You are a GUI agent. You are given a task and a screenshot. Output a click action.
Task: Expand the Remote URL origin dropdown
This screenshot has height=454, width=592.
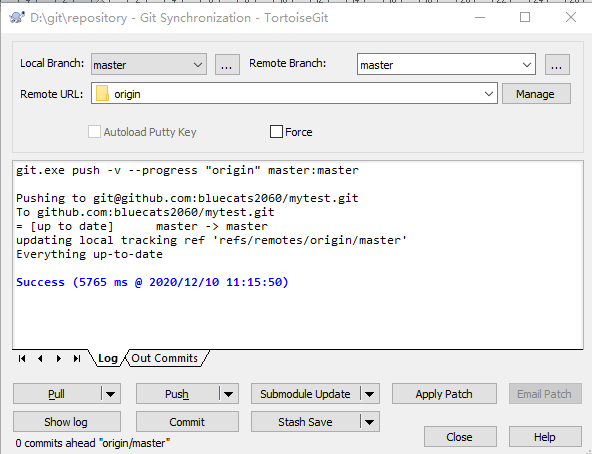294,93
